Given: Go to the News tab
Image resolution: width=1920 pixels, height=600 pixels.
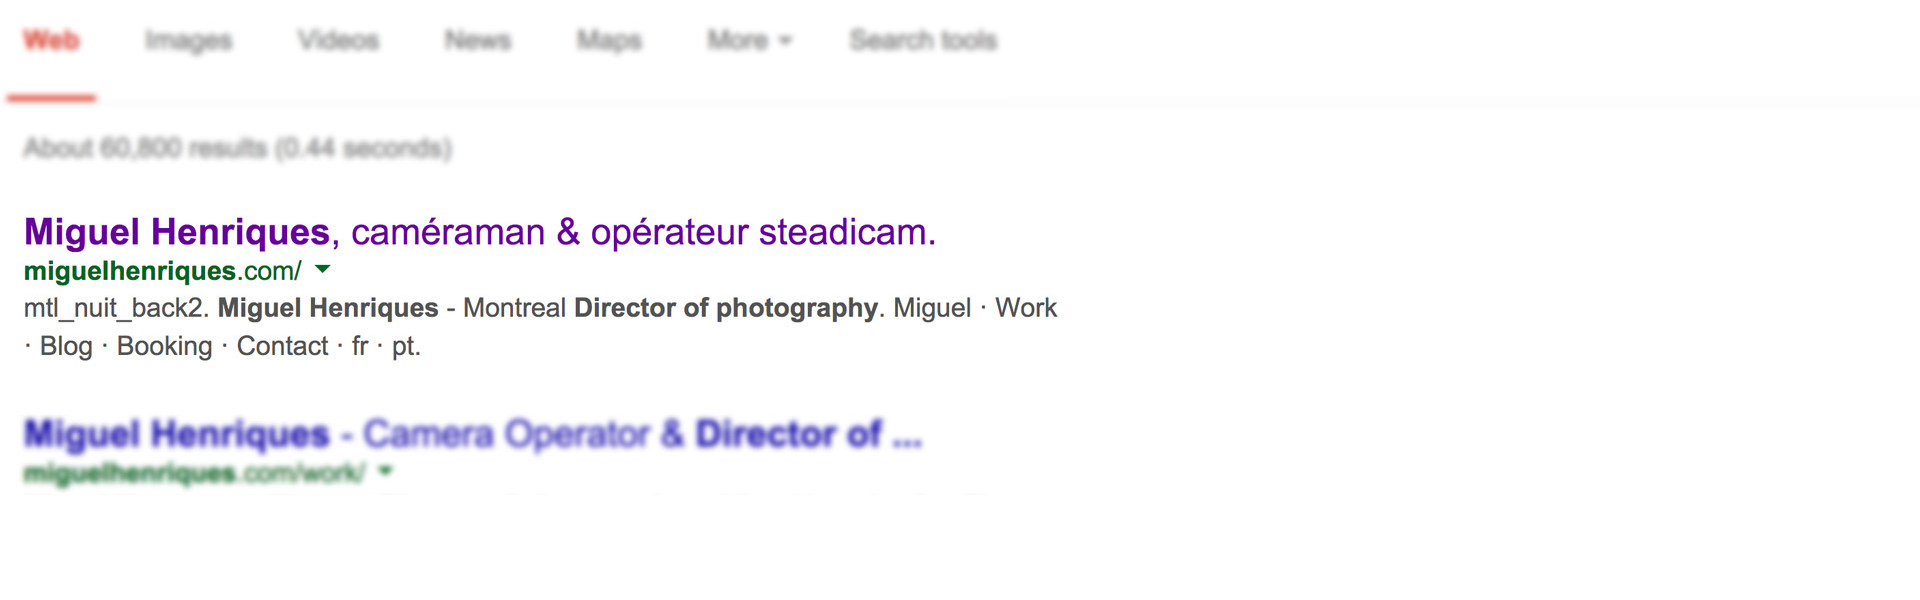Looking at the screenshot, I should 478,40.
